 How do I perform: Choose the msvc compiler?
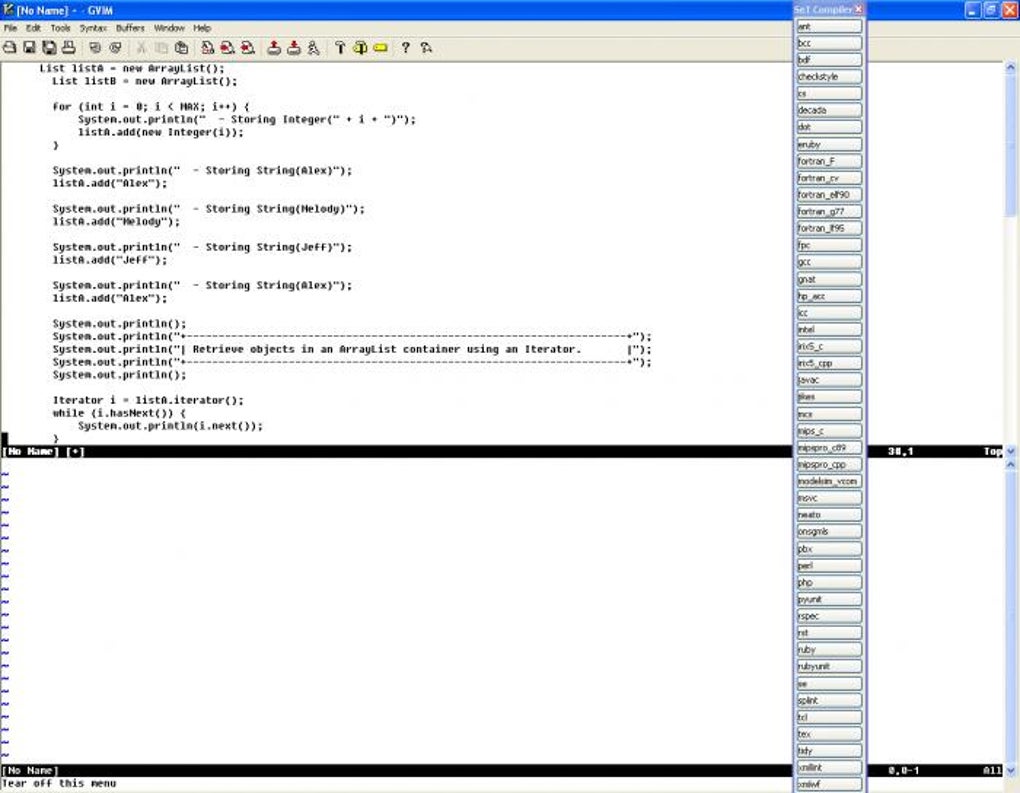click(x=829, y=498)
